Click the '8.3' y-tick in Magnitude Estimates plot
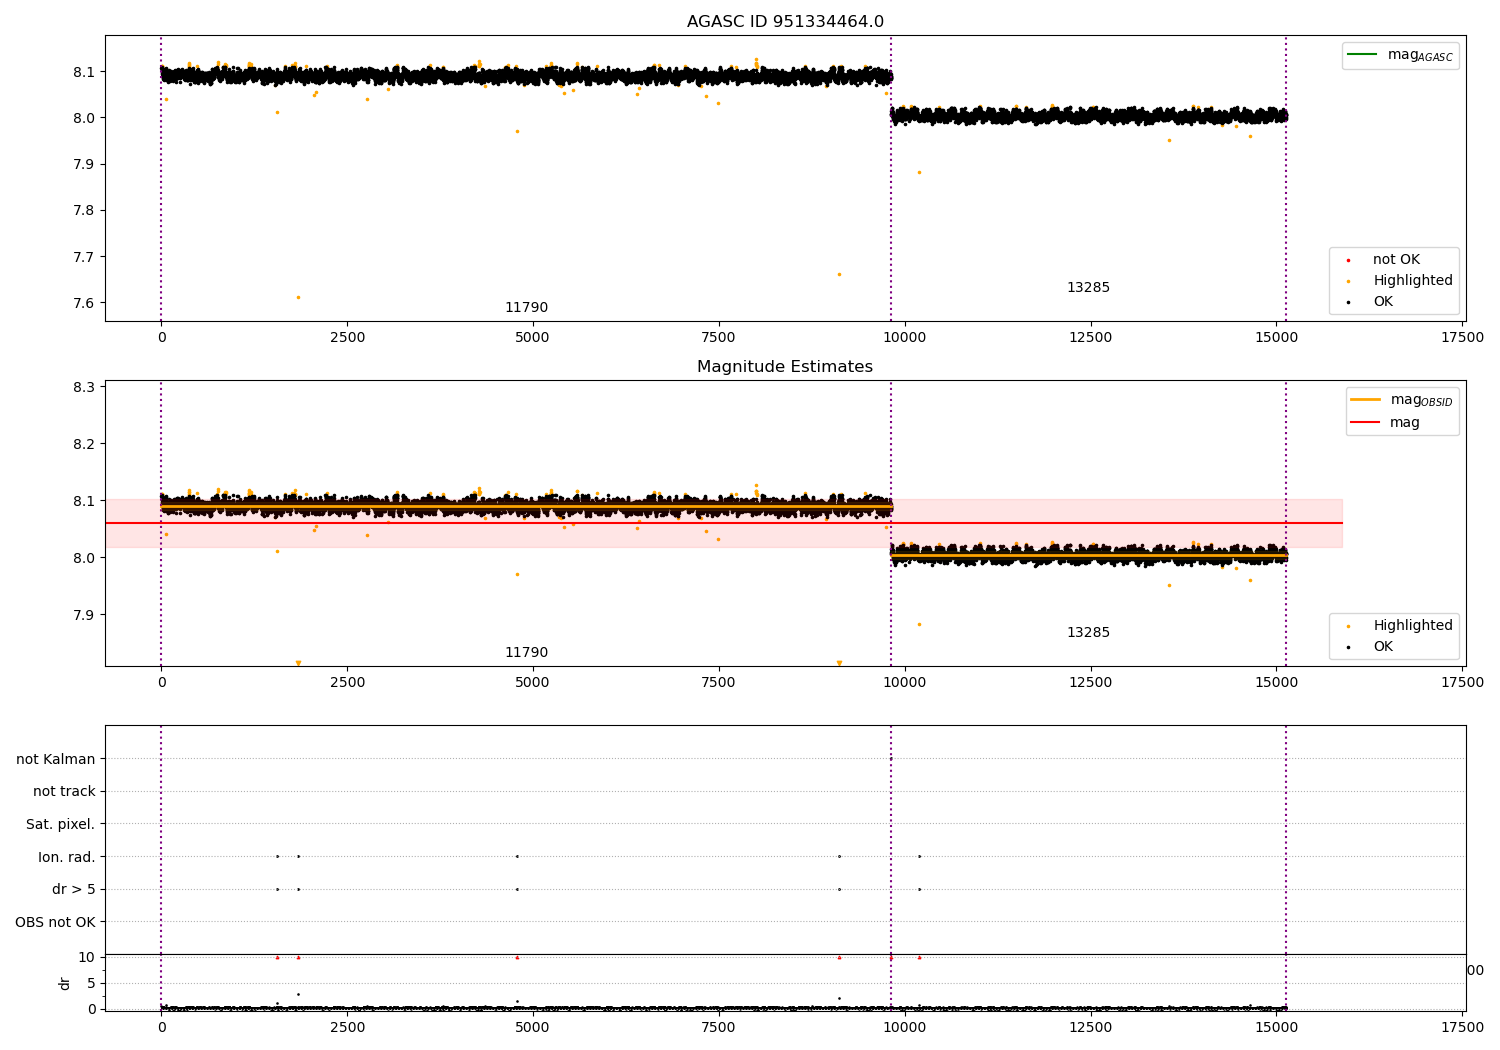 pyautogui.click(x=85, y=387)
